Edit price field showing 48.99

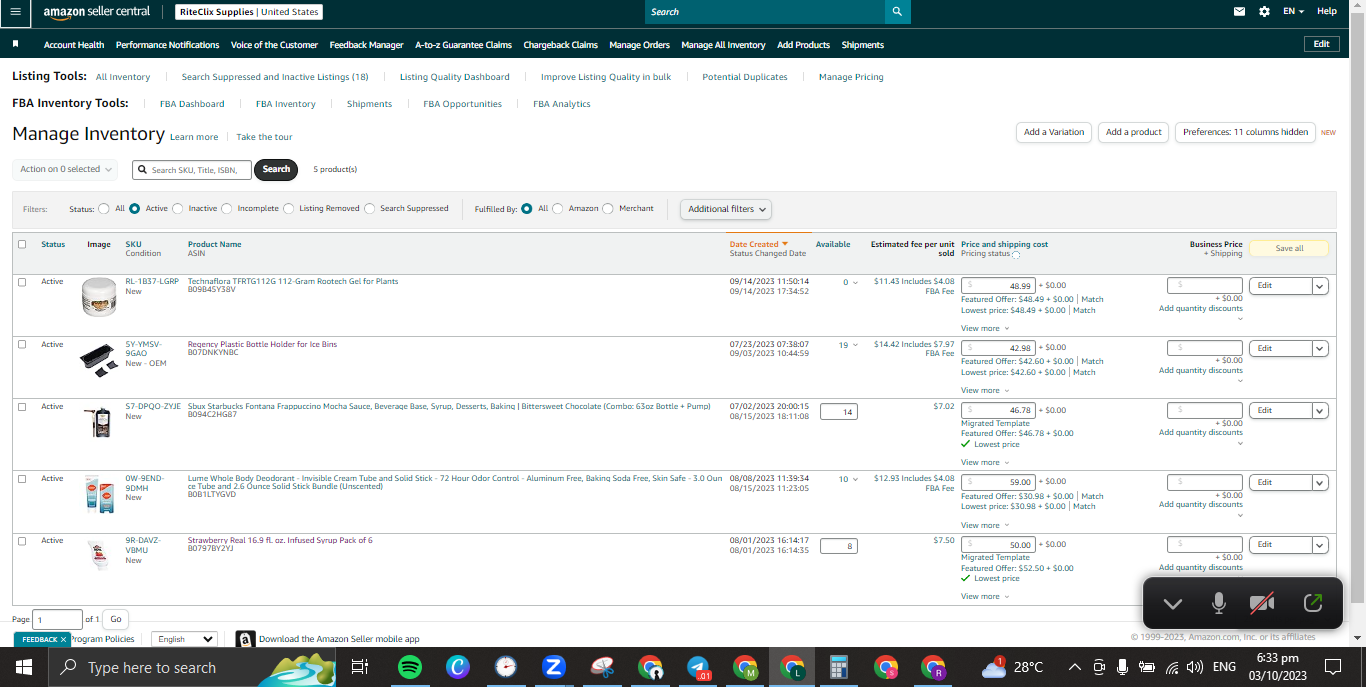pyautogui.click(x=998, y=286)
